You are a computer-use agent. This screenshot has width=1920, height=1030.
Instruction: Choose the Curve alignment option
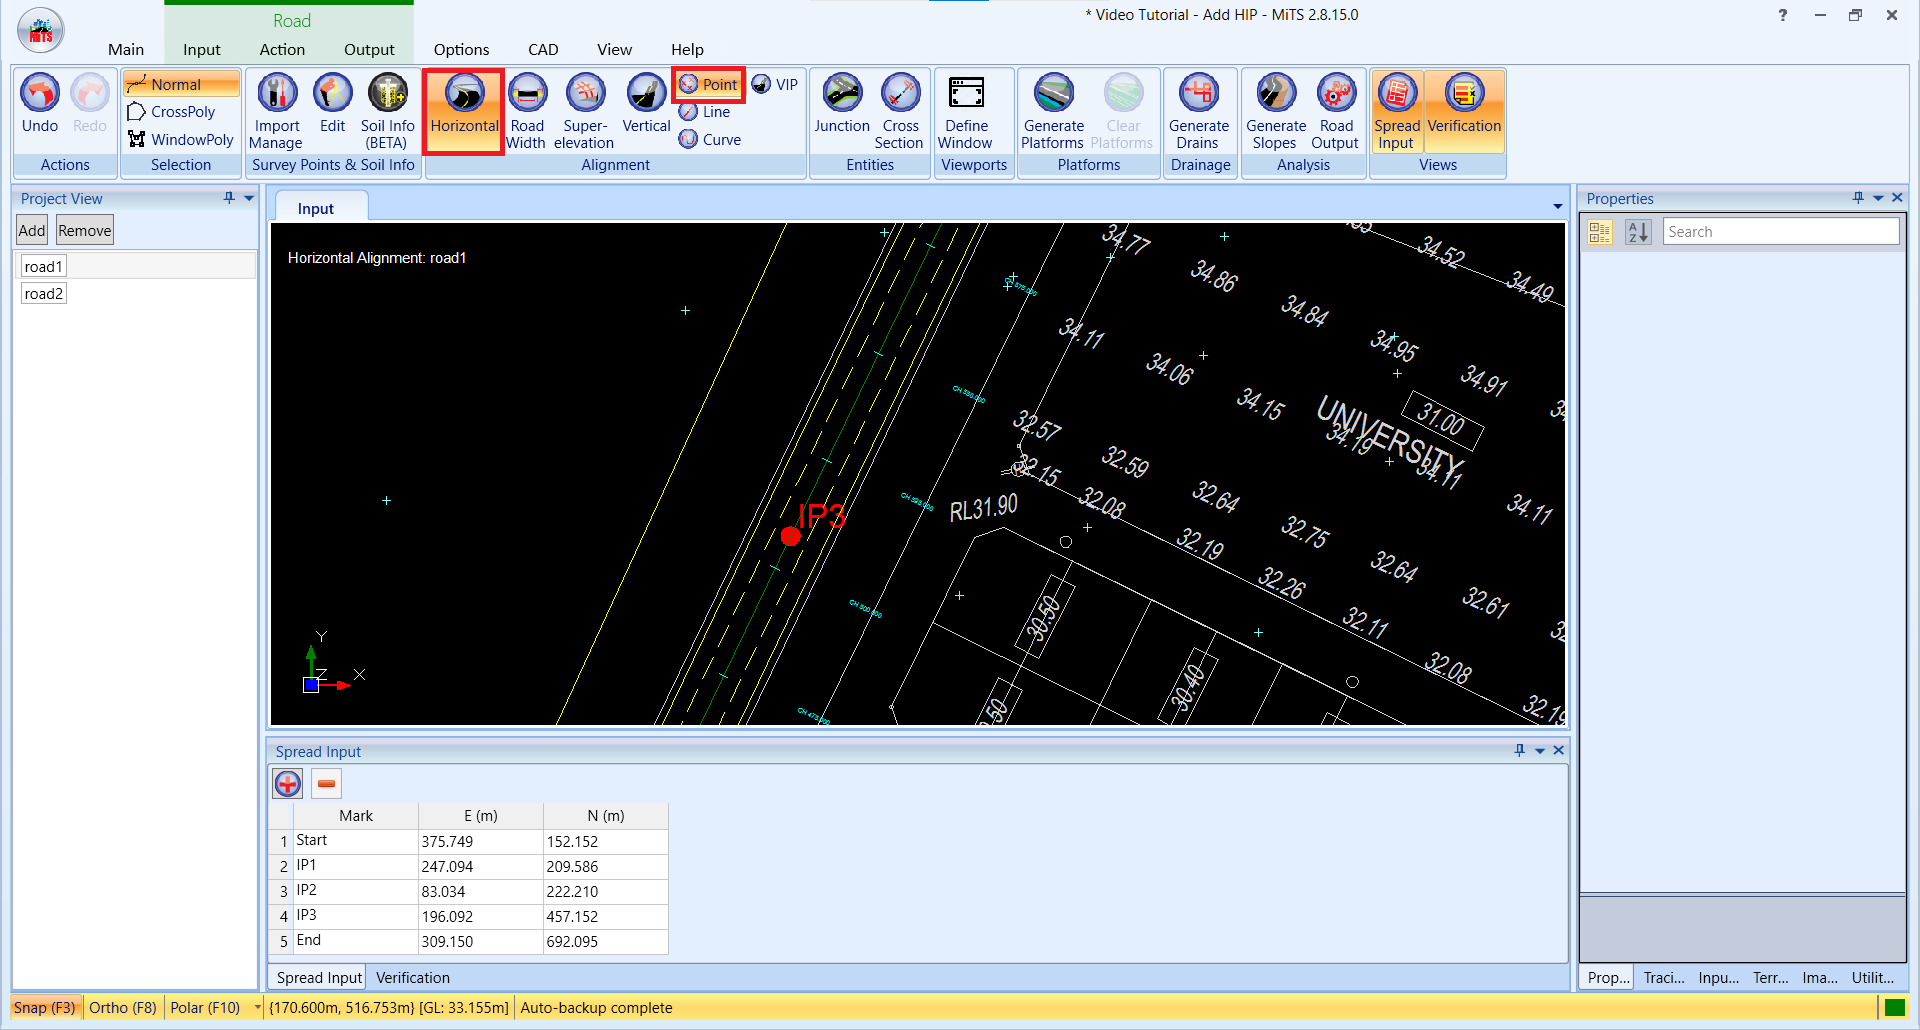pos(710,140)
